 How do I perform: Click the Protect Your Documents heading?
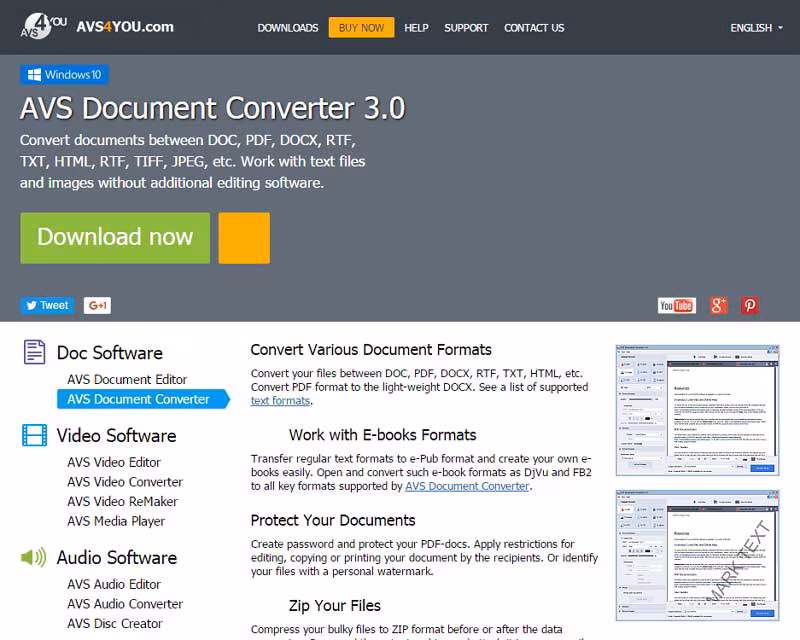(x=333, y=520)
